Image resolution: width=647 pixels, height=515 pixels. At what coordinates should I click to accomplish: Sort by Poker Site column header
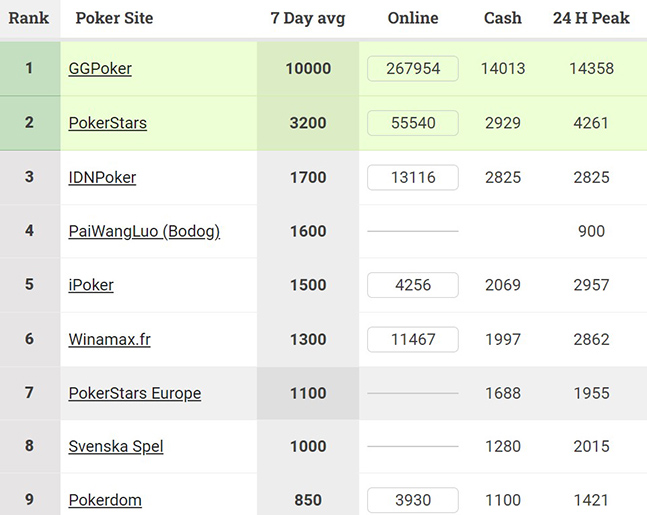click(x=114, y=18)
